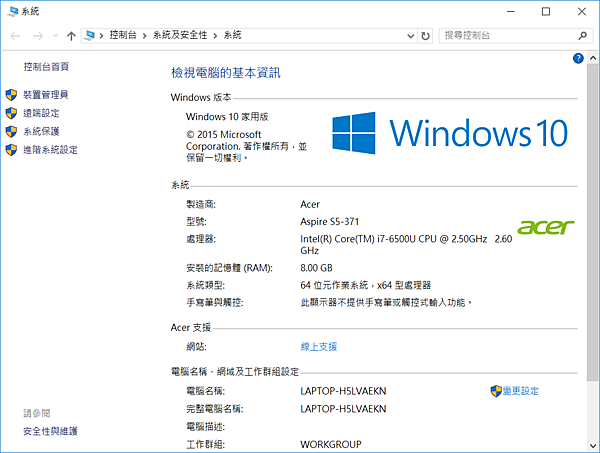This screenshot has width=600, height=453.
Task: Click 變更設定 link
Action: point(521,391)
